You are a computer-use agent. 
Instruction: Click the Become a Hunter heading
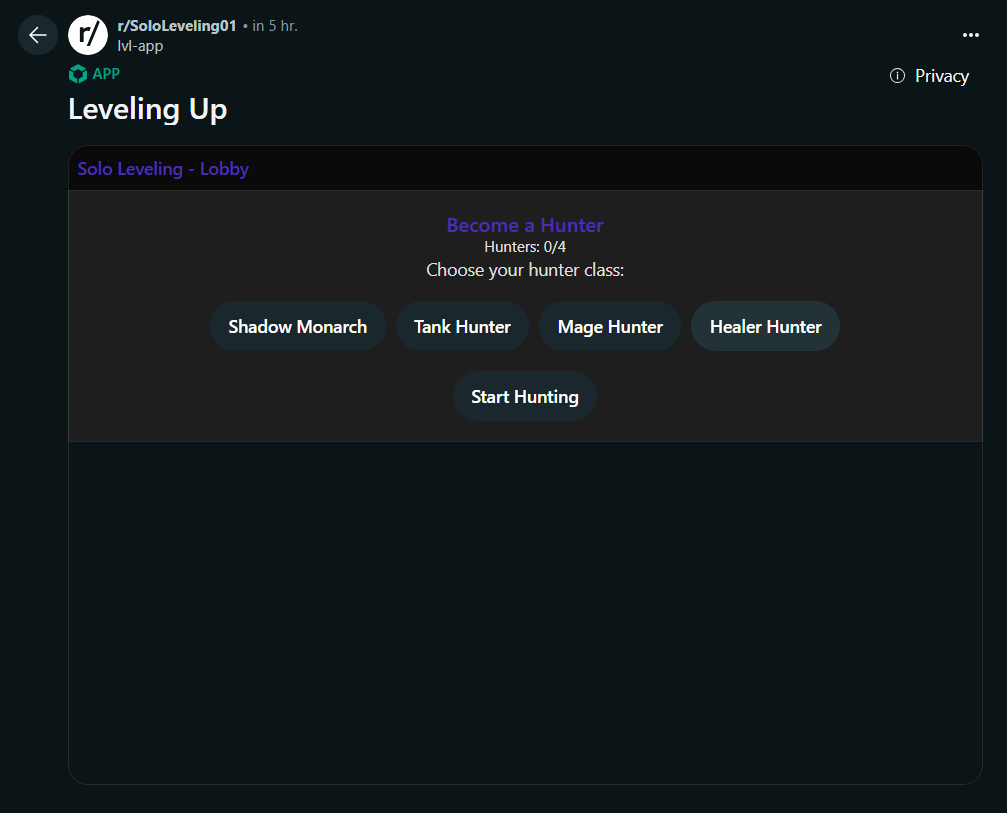525,225
